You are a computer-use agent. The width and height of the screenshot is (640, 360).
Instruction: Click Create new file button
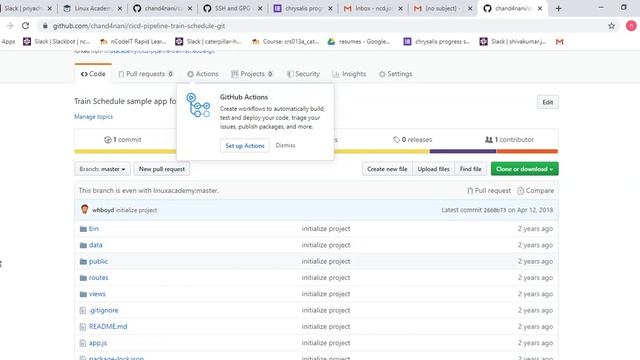387,169
